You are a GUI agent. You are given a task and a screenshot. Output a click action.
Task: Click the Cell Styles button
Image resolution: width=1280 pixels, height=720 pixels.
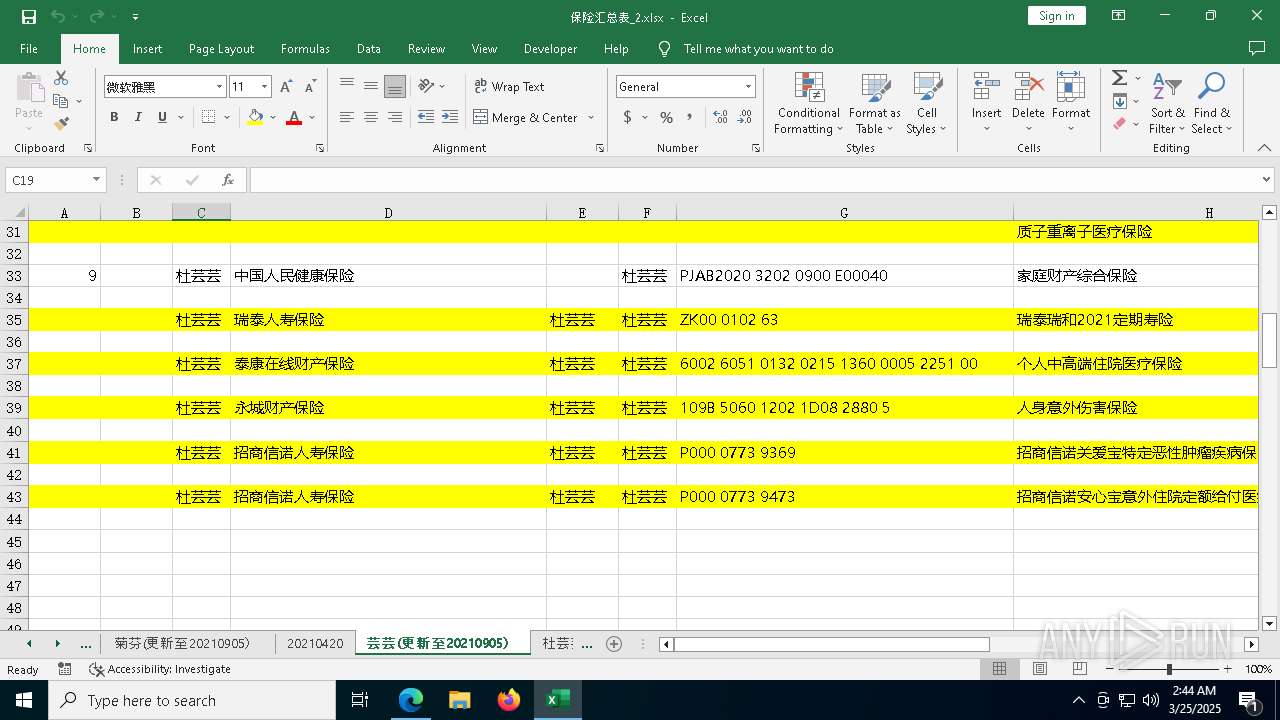click(x=927, y=104)
